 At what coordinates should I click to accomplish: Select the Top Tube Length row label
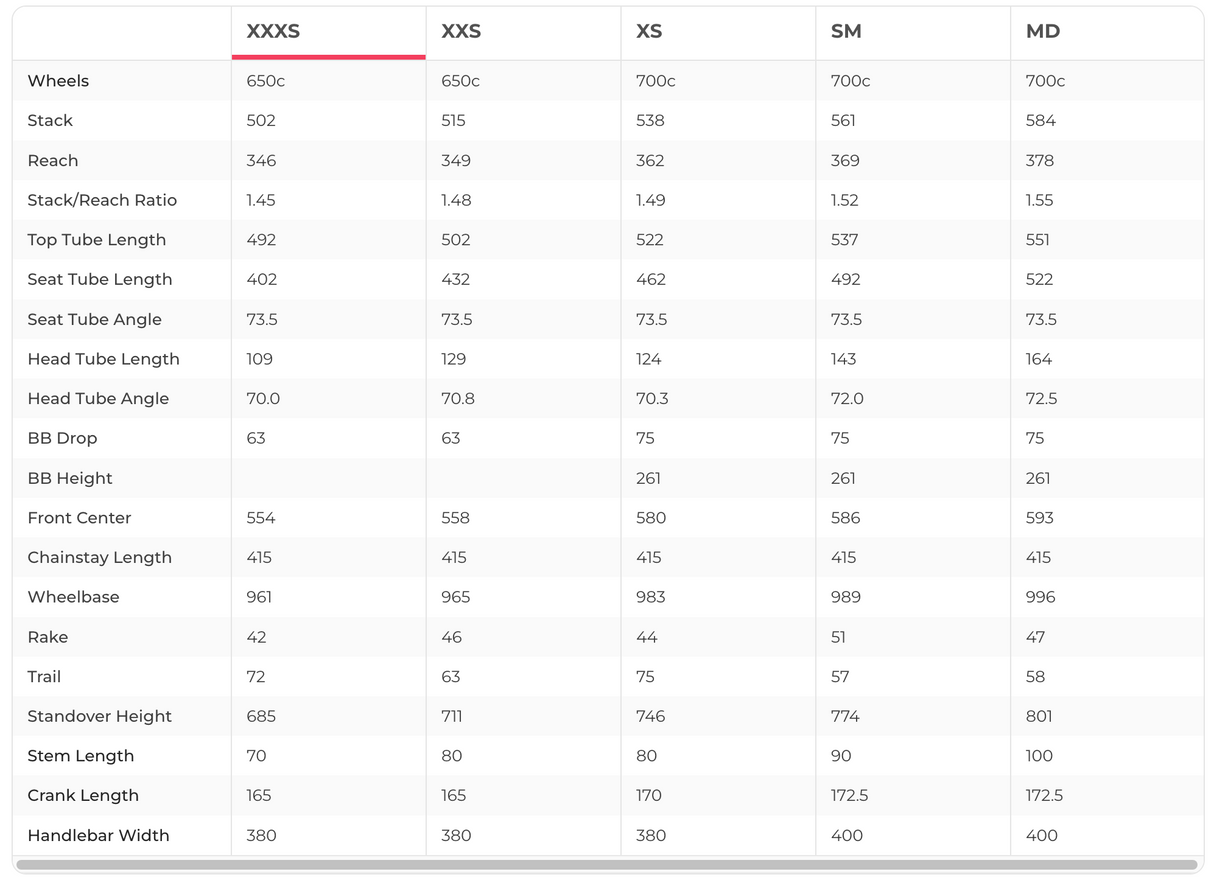tap(97, 240)
